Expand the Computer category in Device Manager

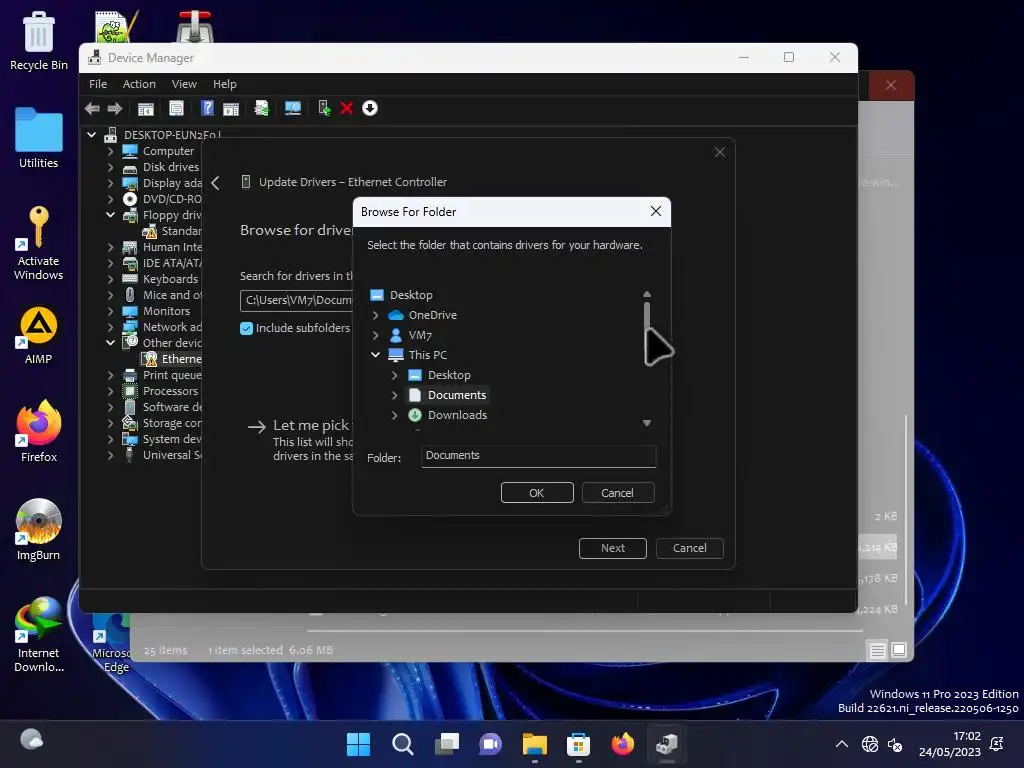[110, 151]
